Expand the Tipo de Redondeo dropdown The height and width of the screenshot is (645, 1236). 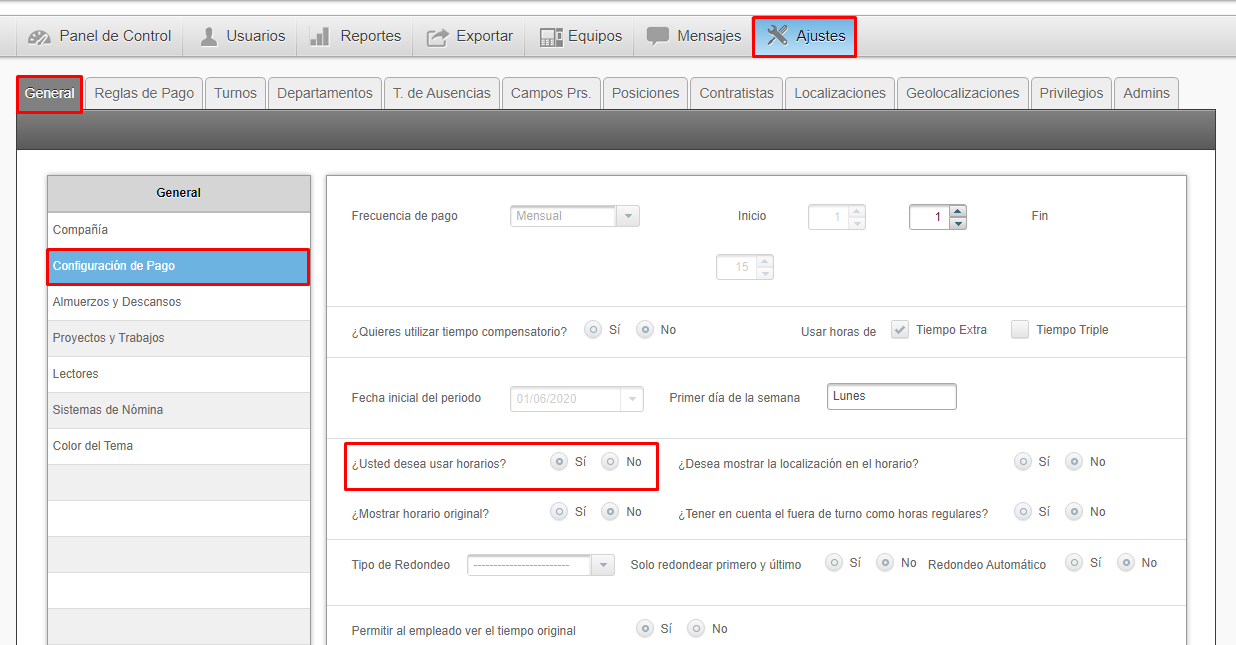pyautogui.click(x=602, y=565)
